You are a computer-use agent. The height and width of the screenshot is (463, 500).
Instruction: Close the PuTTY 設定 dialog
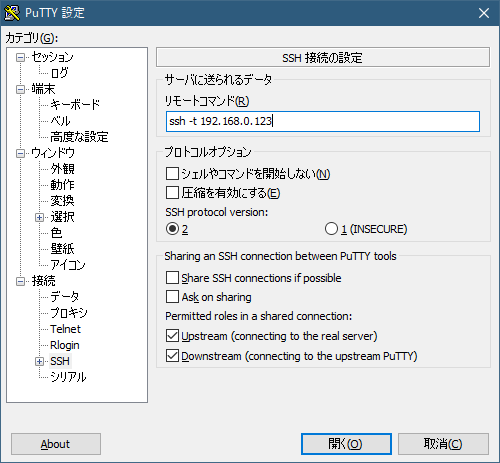[x=484, y=13]
